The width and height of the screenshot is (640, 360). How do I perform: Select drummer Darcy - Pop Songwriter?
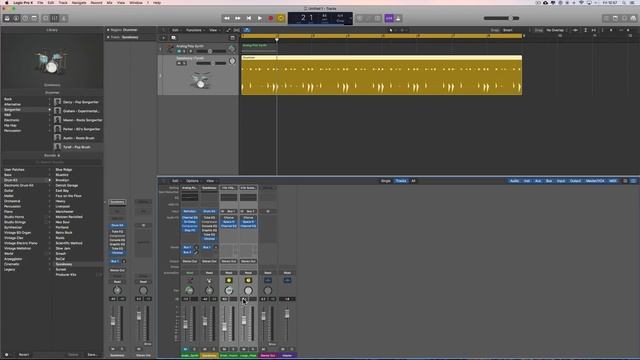[78, 102]
